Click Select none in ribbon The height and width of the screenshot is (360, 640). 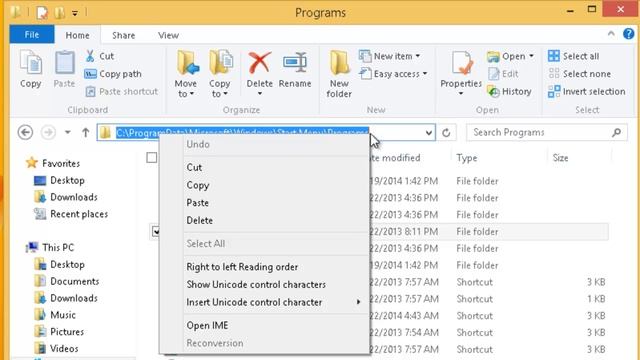[x=579, y=74]
